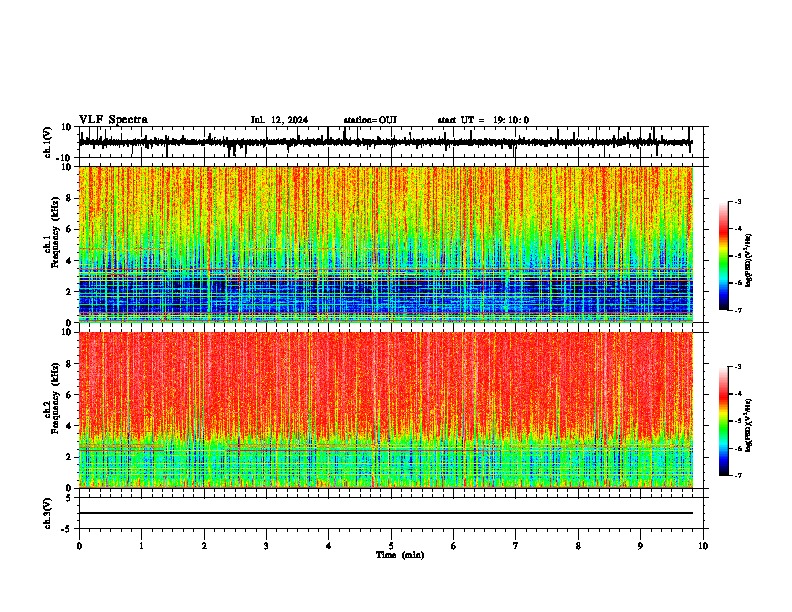Click the "-7" label on ch.2 colorbar
Image resolution: width=792 pixels, height=612 pixels.
pyautogui.click(x=736, y=475)
